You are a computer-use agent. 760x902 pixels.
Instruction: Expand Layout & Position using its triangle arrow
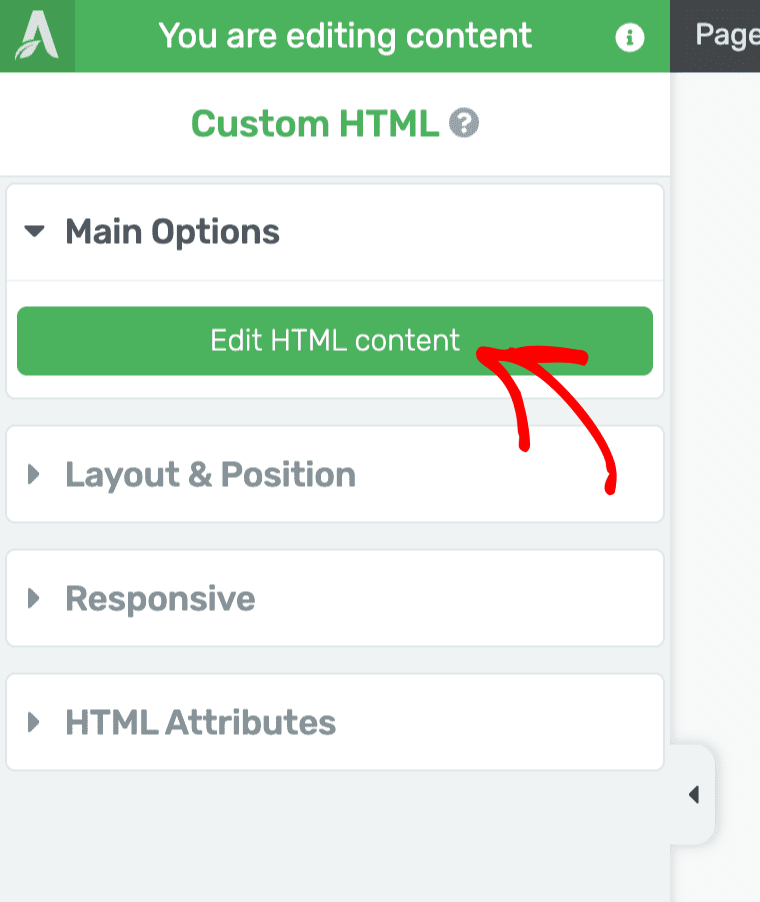coord(34,475)
